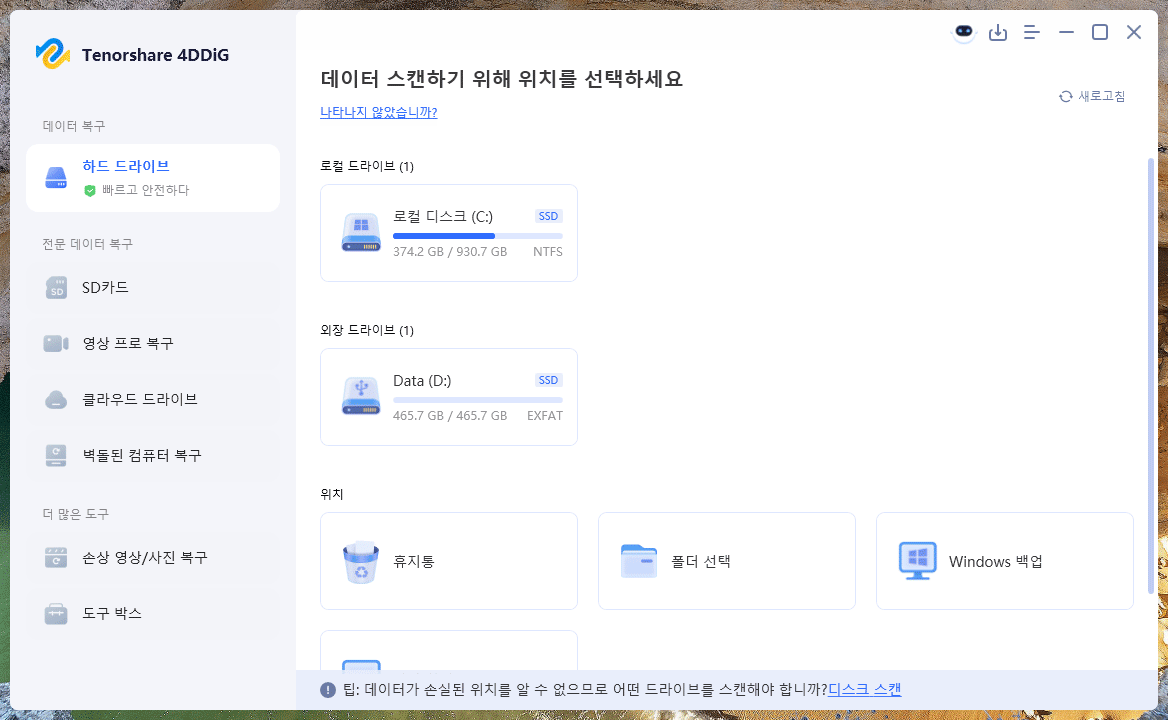Screen dimensions: 1168x720
Task: Click the USB drive icon of Data (D:)
Action: click(361, 397)
